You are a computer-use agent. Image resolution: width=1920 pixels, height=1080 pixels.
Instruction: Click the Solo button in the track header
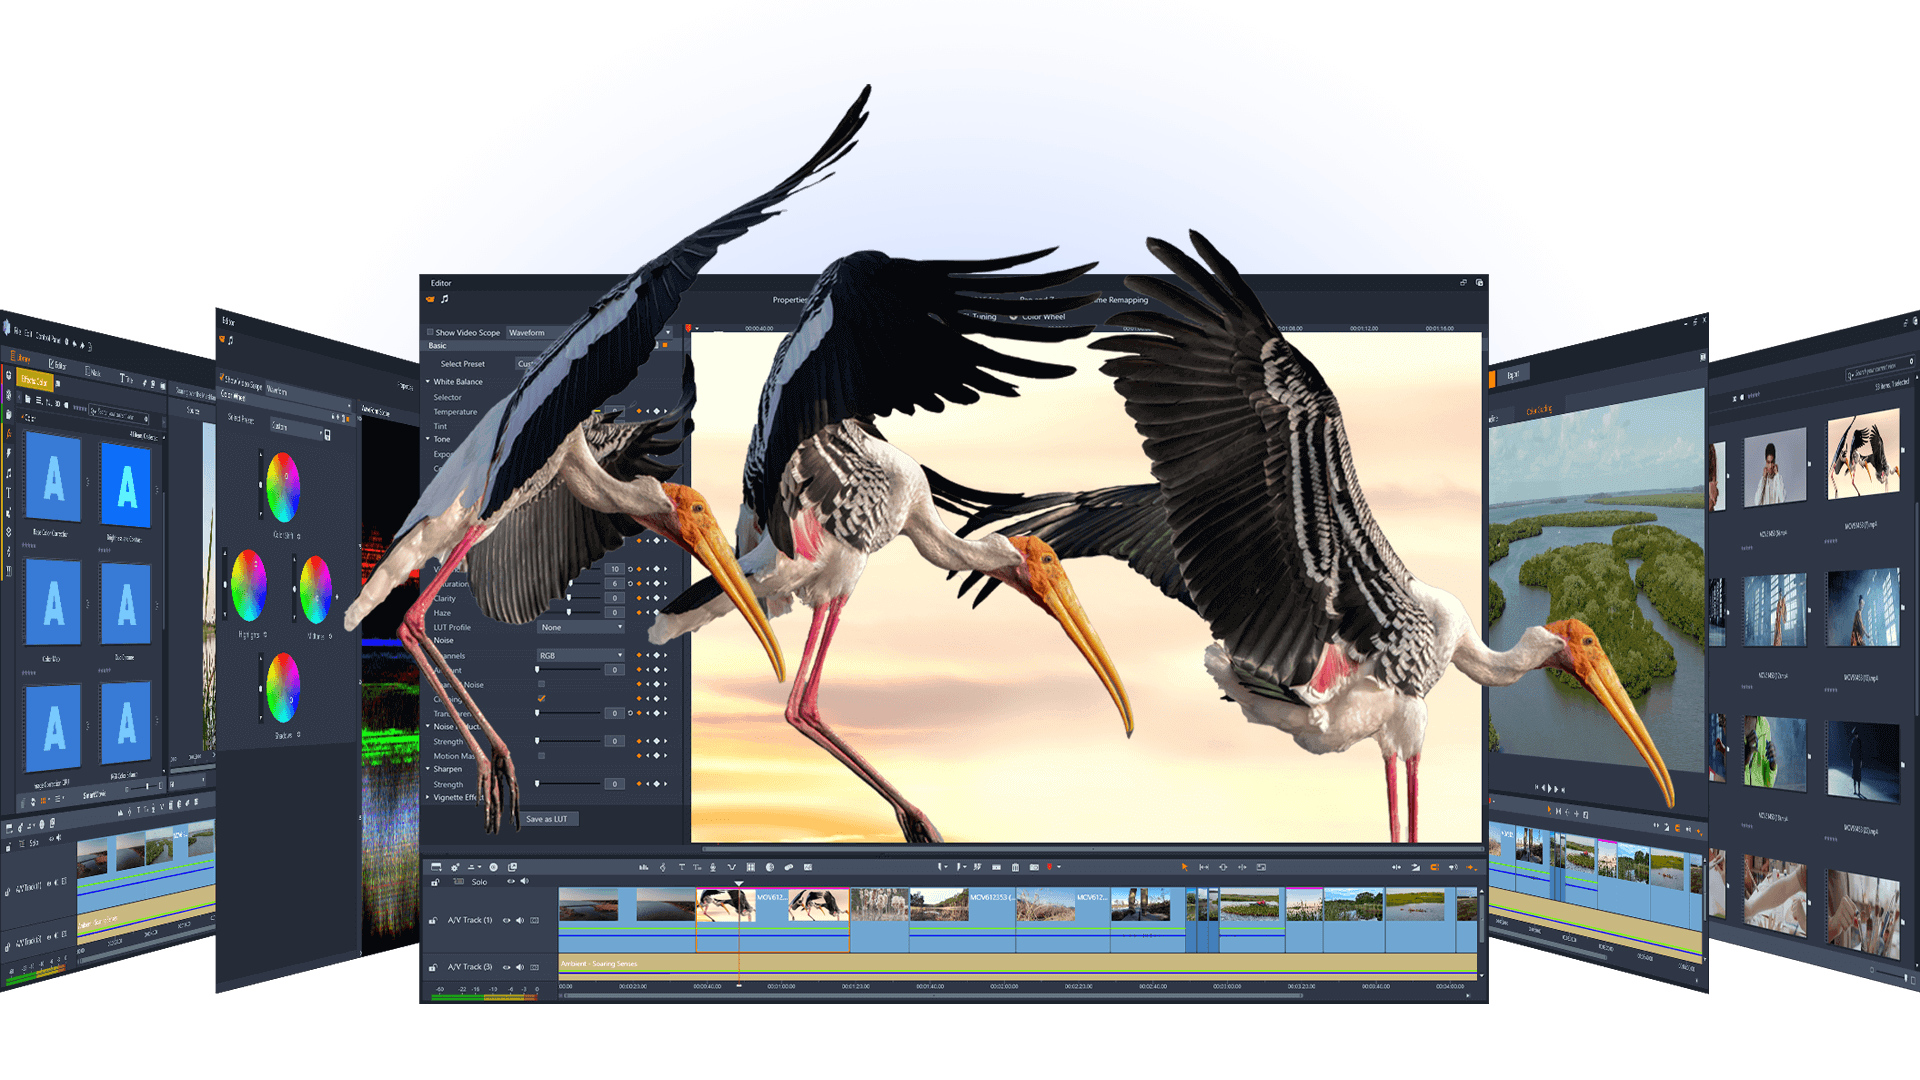point(479,882)
